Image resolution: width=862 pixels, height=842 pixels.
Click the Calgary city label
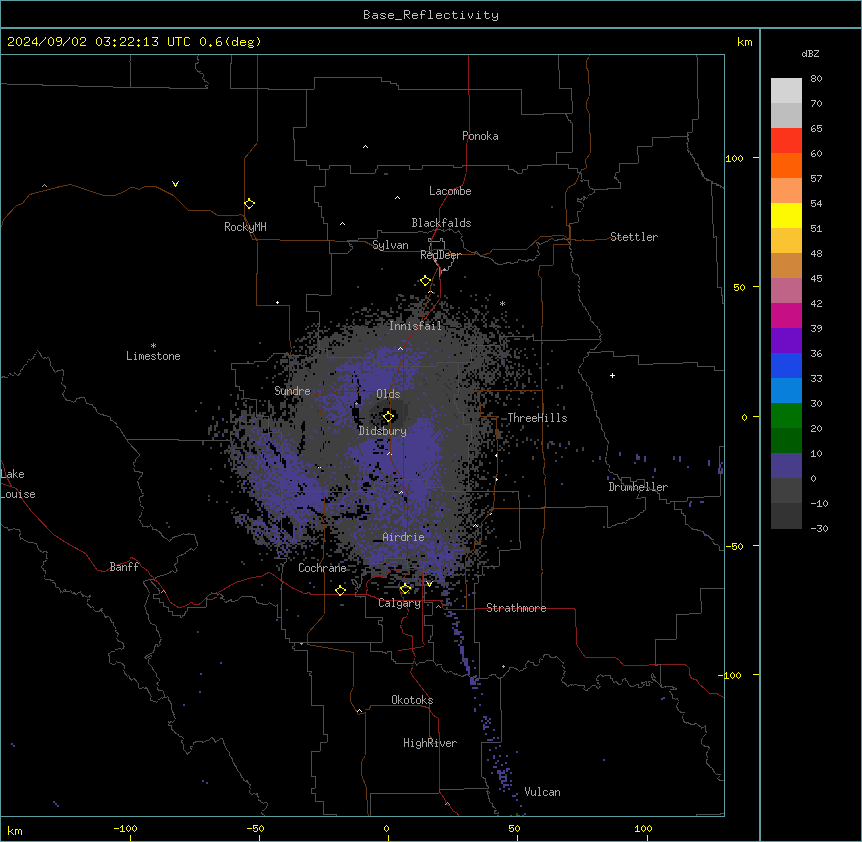tap(399, 603)
